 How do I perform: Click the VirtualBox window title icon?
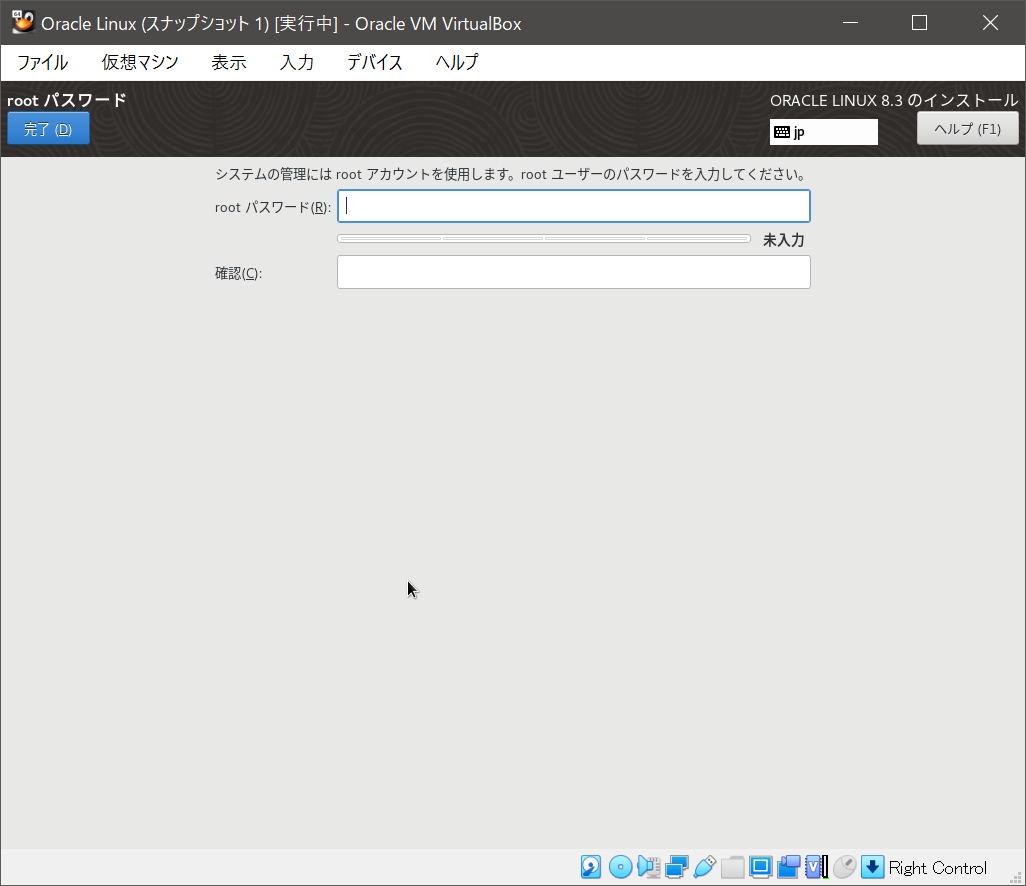click(23, 22)
